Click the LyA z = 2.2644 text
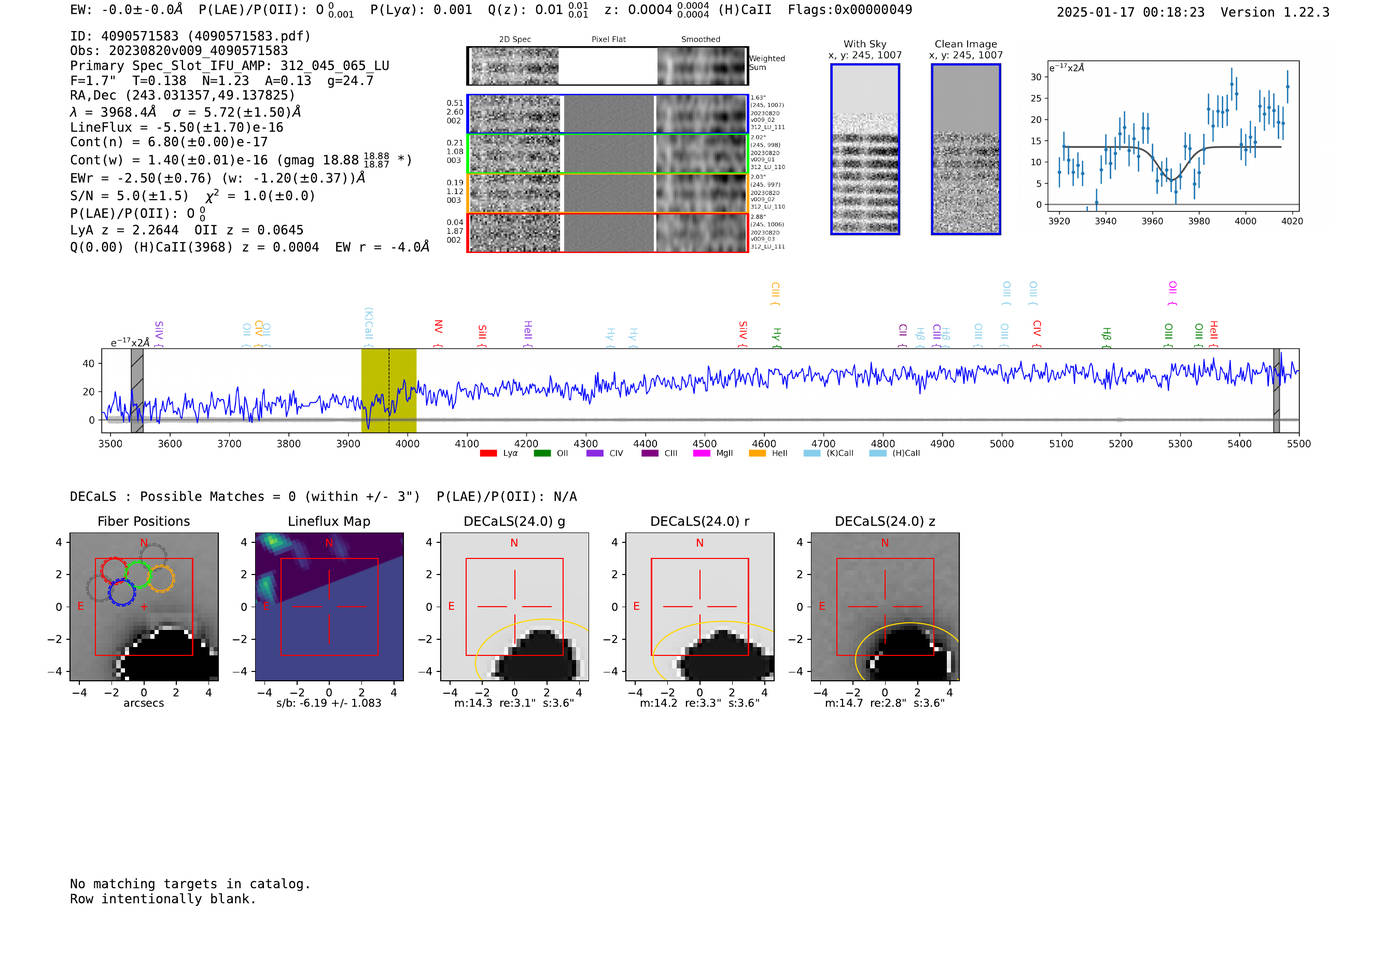 coord(125,230)
